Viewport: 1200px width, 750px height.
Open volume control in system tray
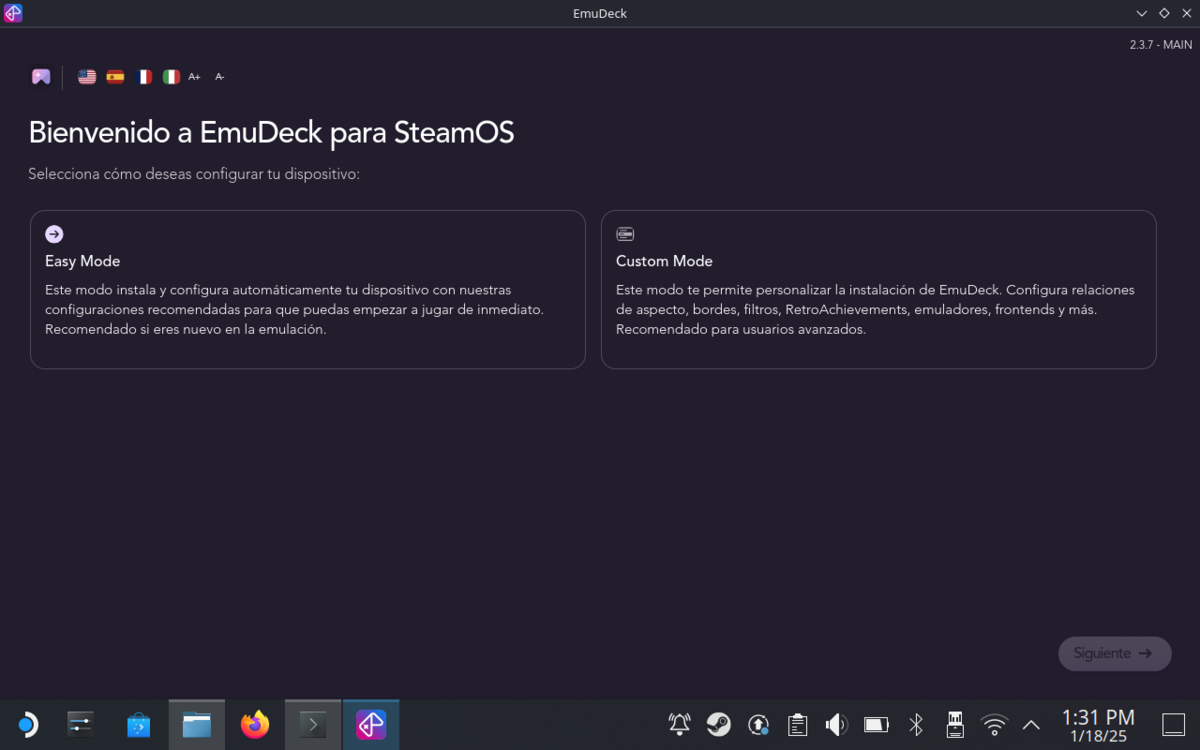pos(836,725)
